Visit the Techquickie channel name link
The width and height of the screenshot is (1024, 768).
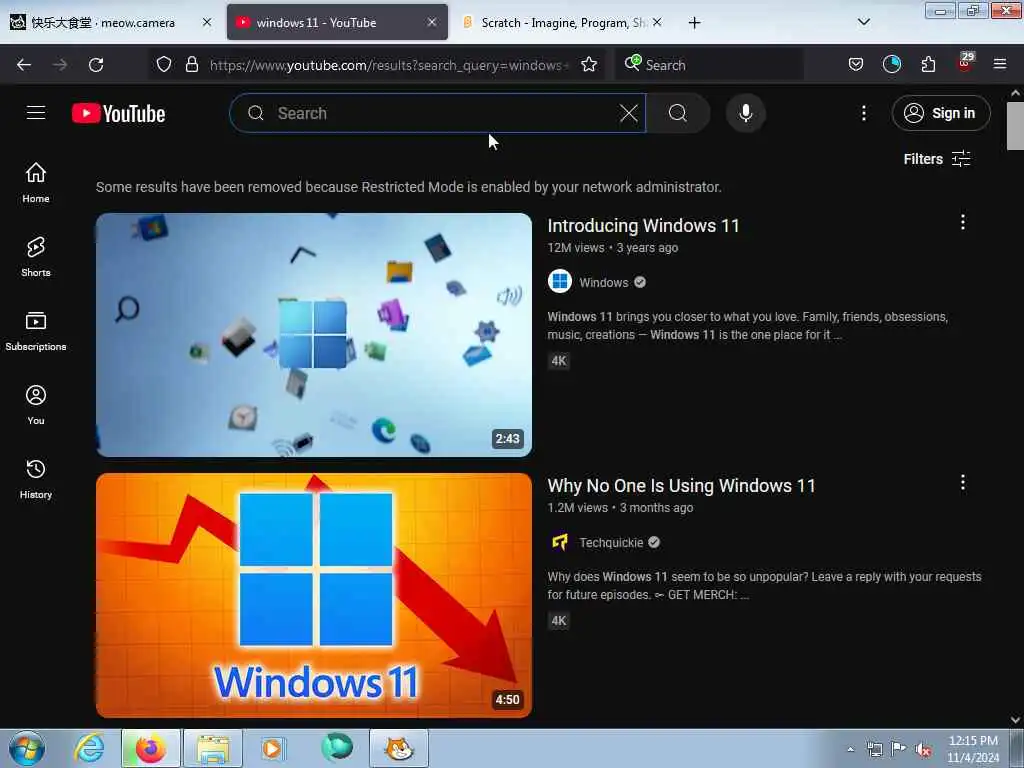pyautogui.click(x=611, y=543)
